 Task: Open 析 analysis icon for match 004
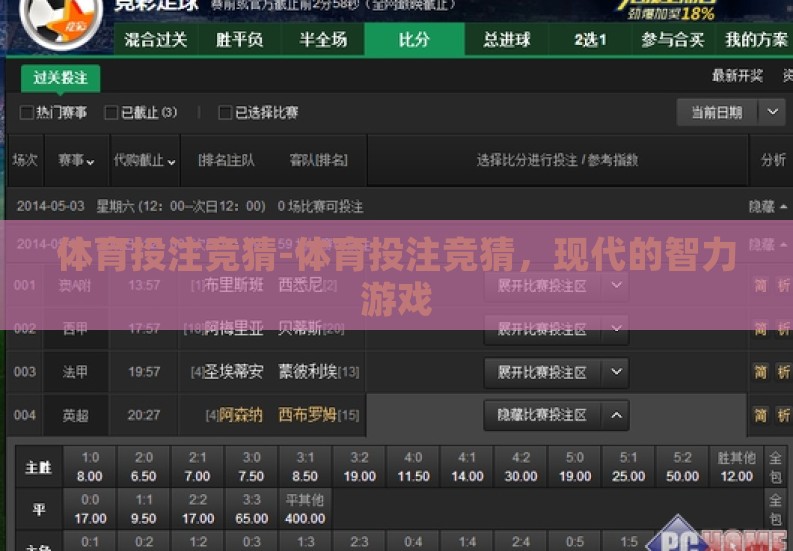(783, 415)
